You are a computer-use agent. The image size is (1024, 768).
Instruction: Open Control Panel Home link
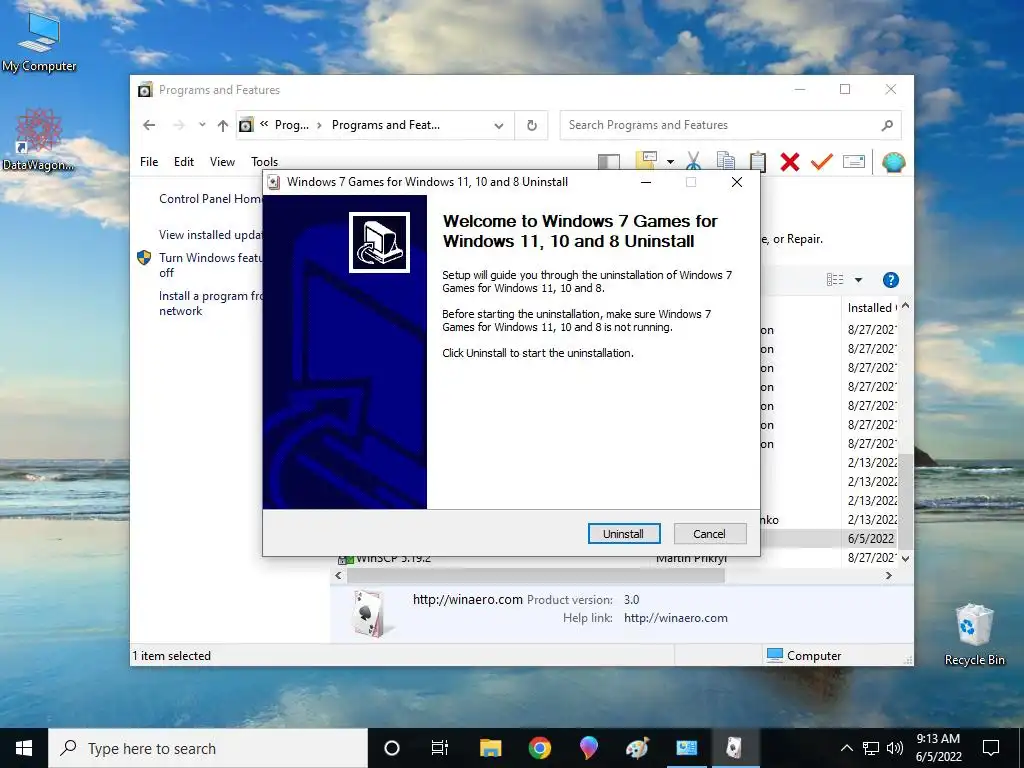210,199
